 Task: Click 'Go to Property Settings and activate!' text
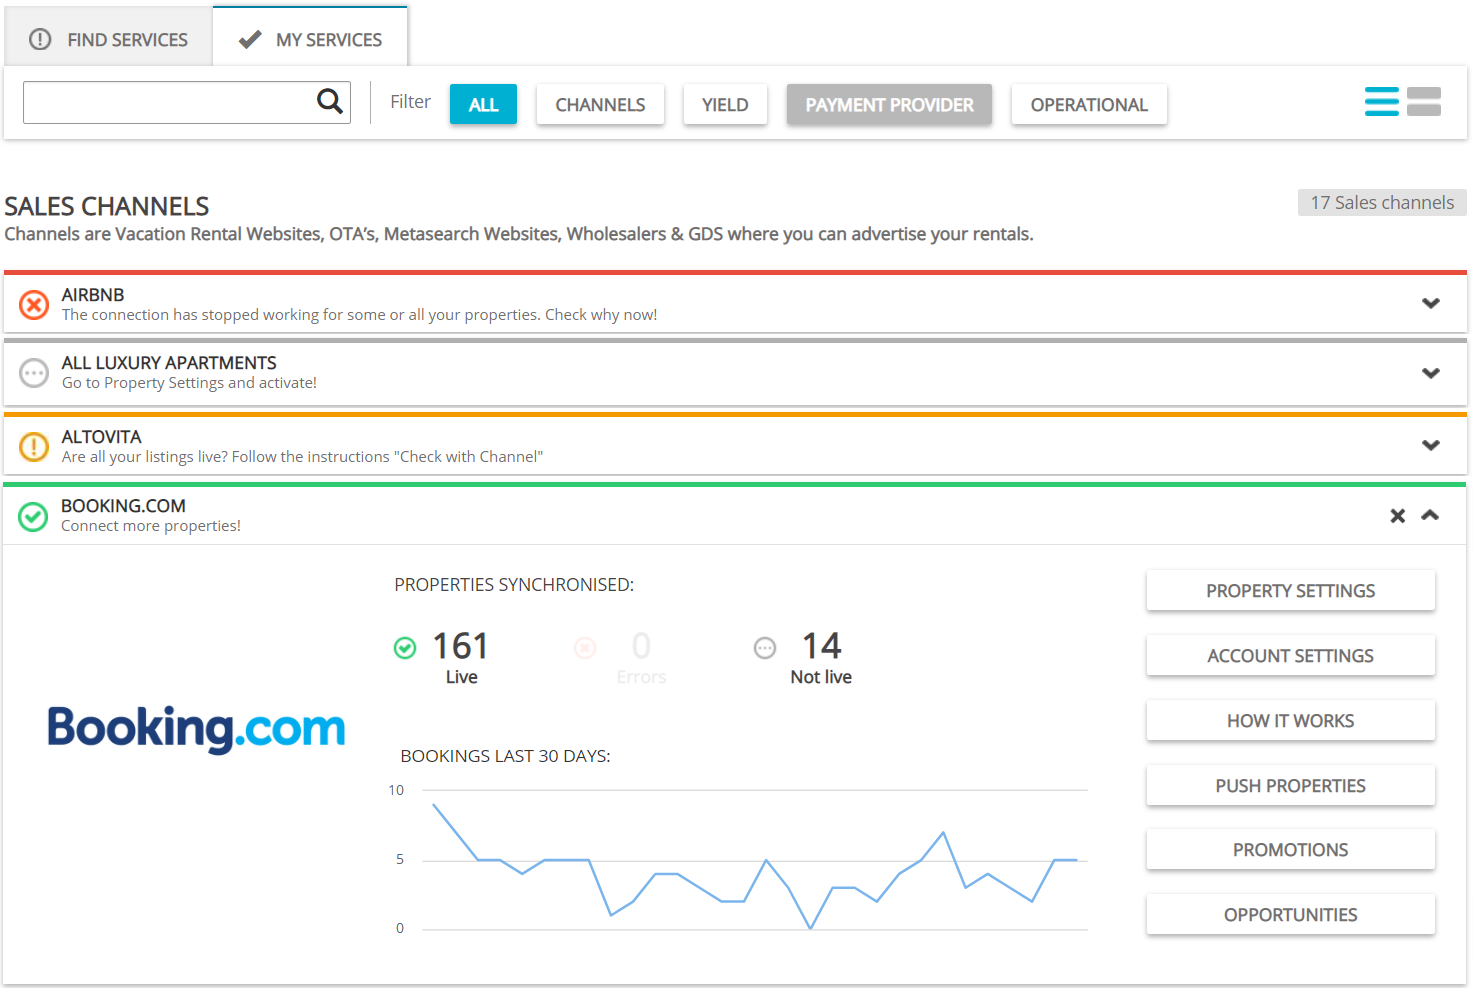click(189, 383)
